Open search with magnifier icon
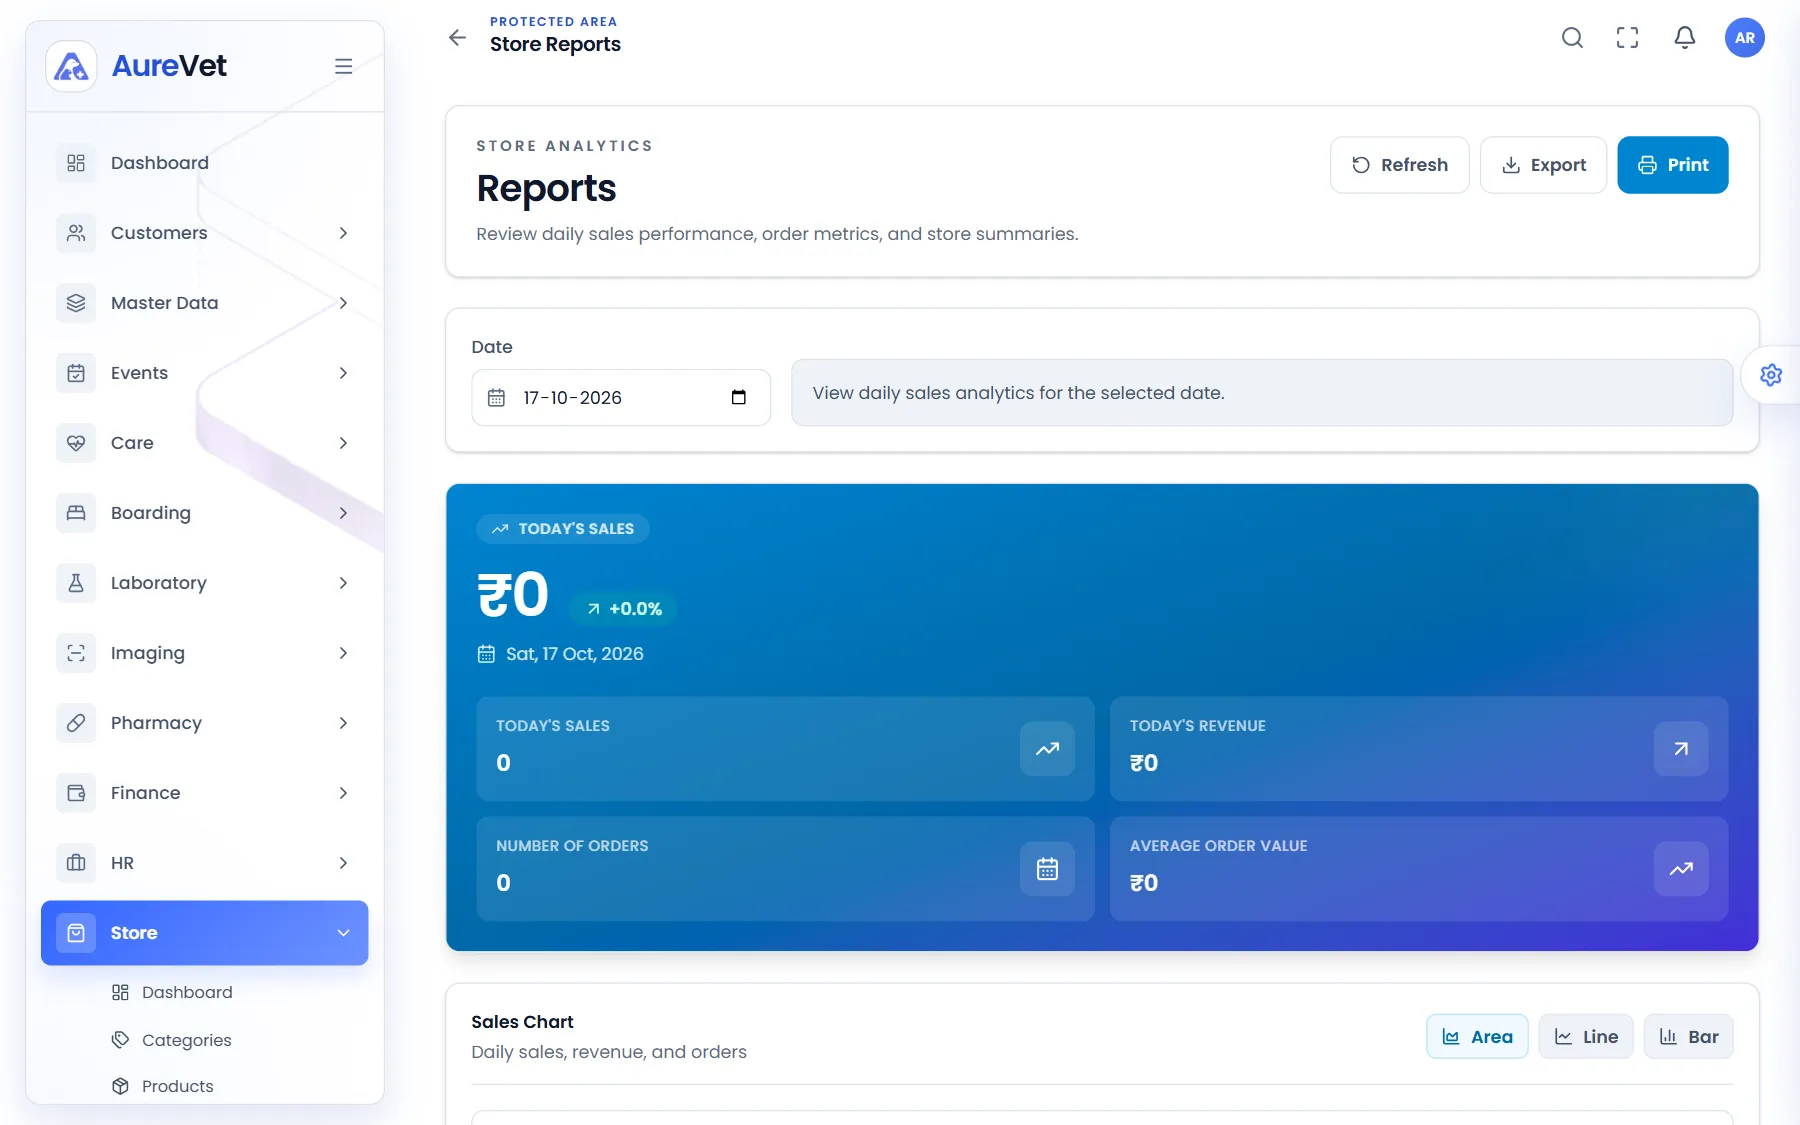 [1572, 38]
